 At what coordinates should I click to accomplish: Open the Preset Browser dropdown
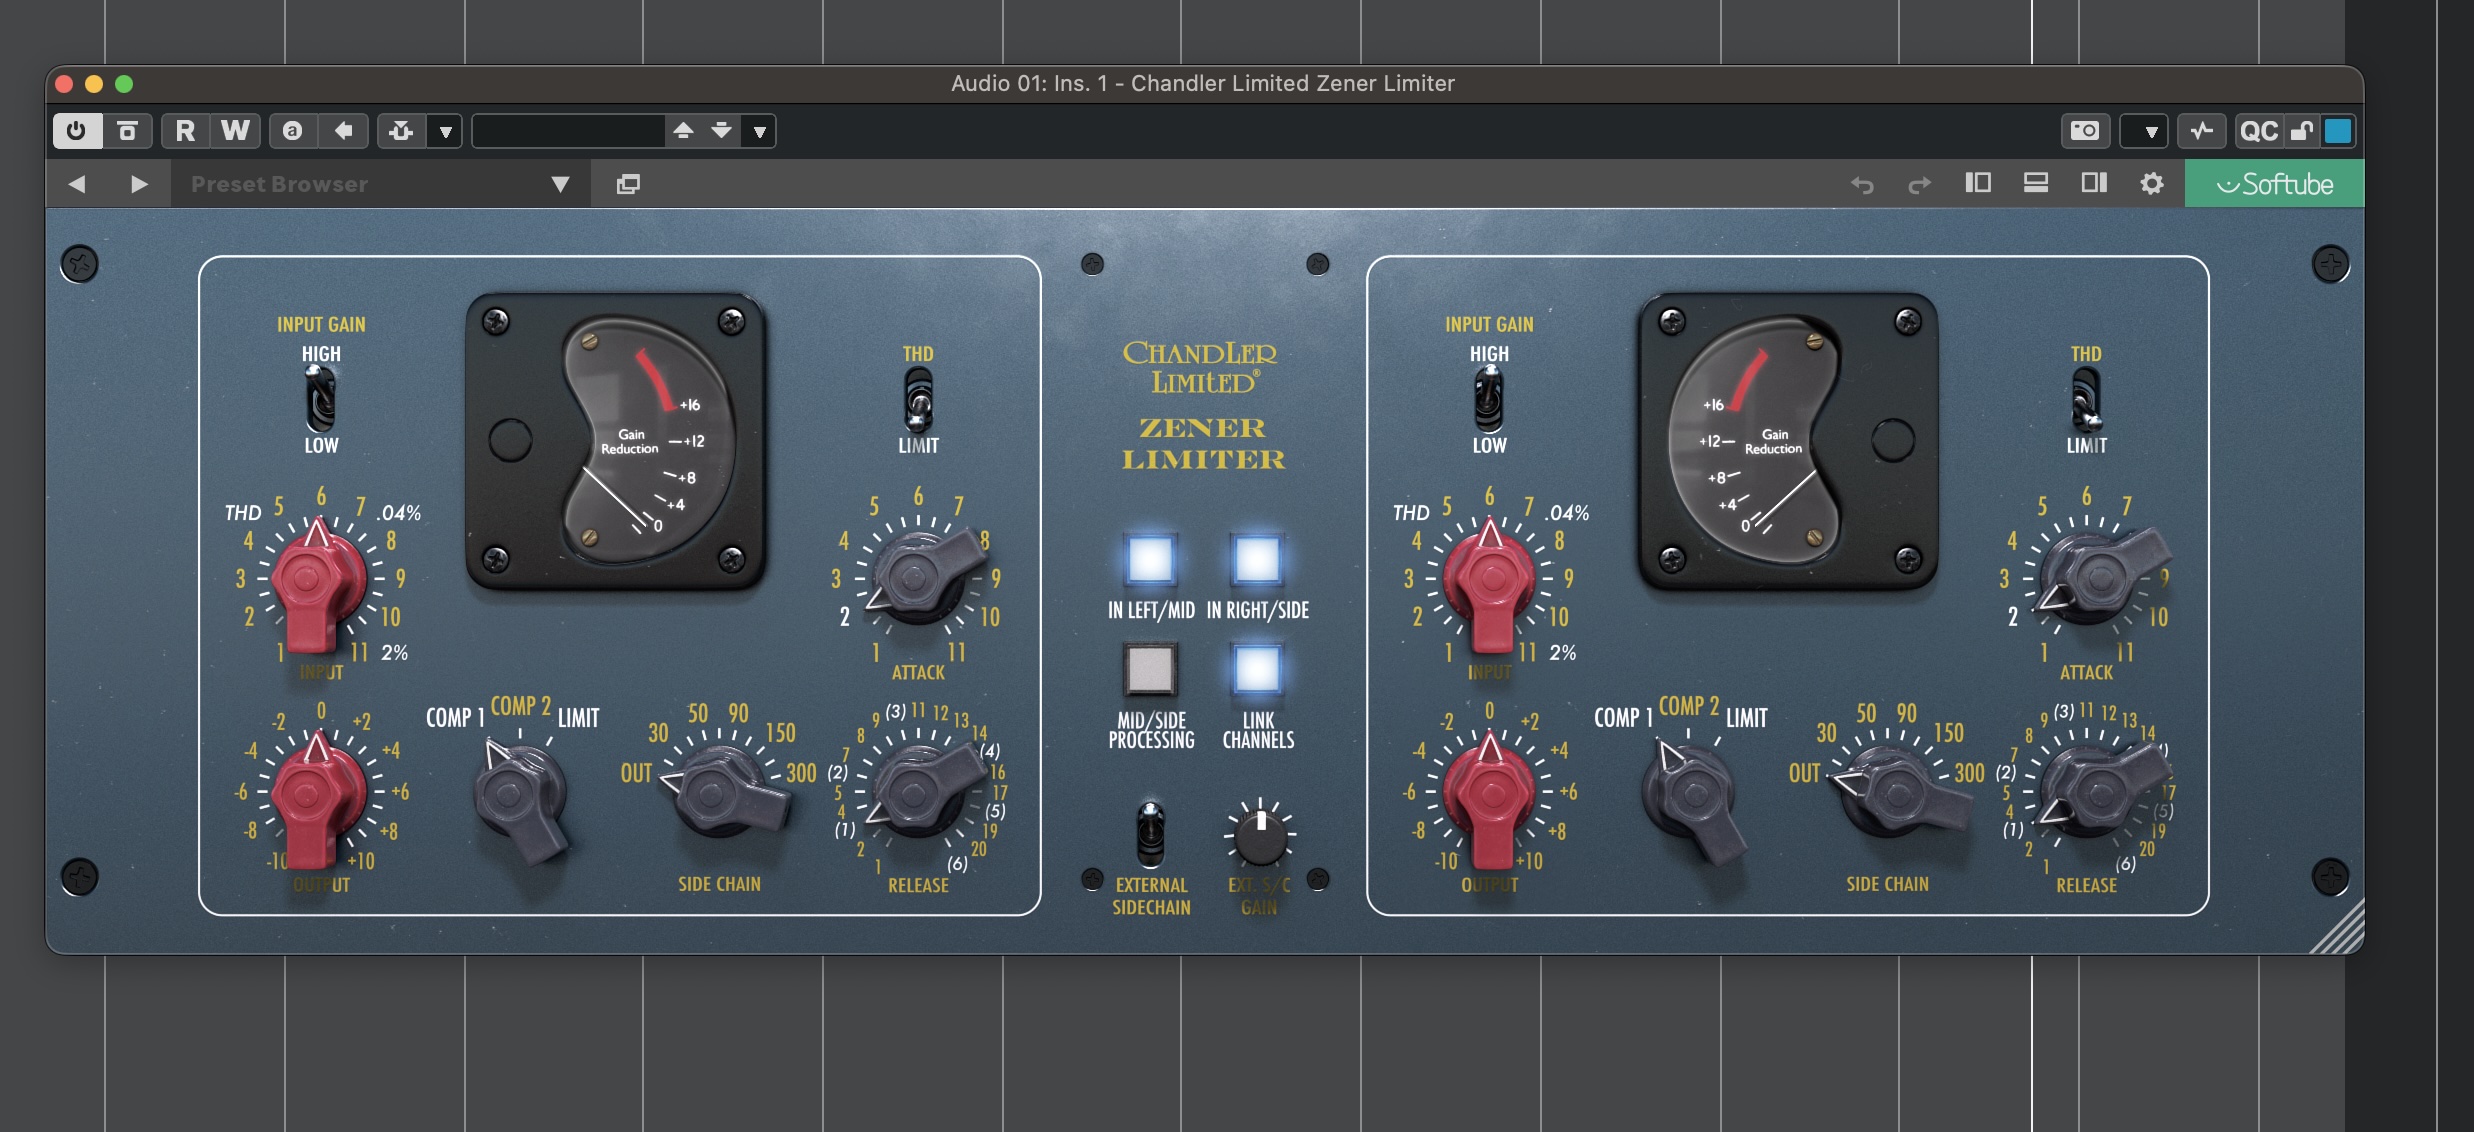560,183
